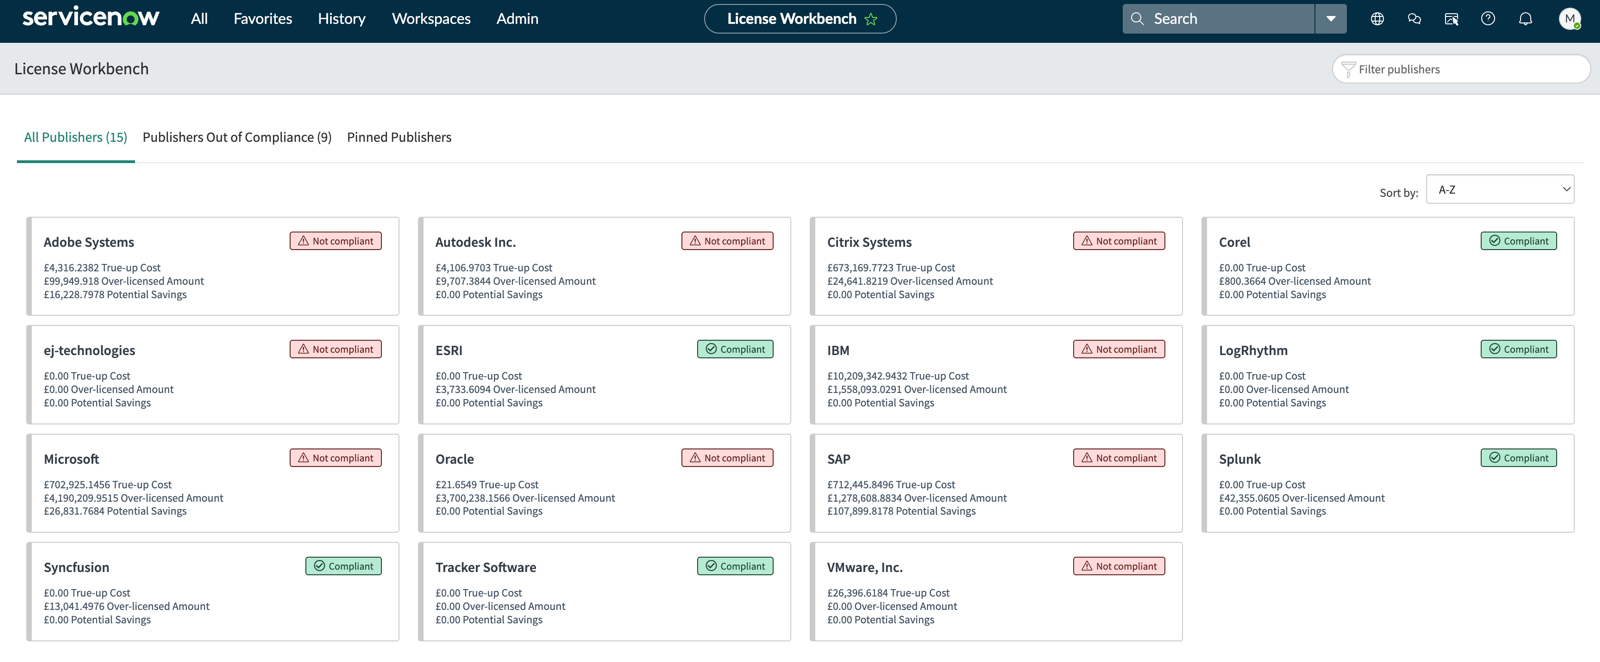Click Syncfusion Compliant badge
1600x662 pixels.
[x=344, y=566]
